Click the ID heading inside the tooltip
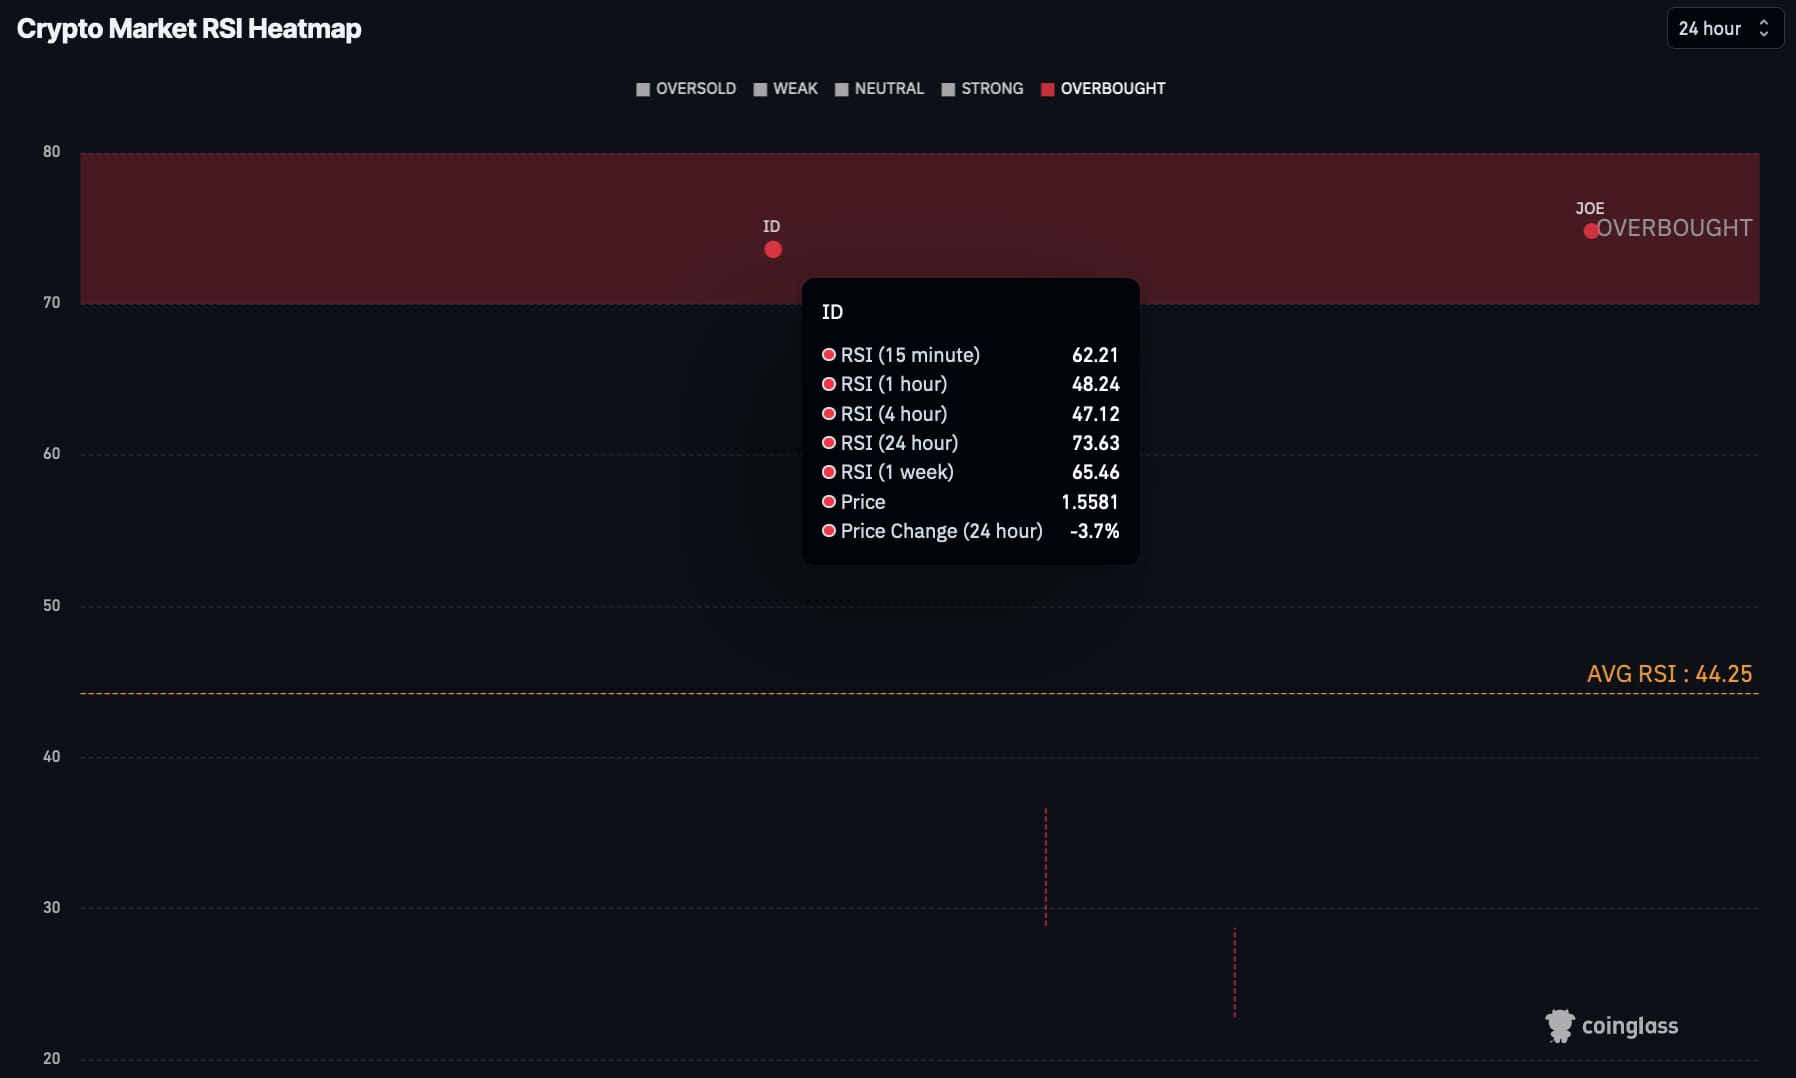Screen dimensions: 1796x1078 click(x=832, y=312)
